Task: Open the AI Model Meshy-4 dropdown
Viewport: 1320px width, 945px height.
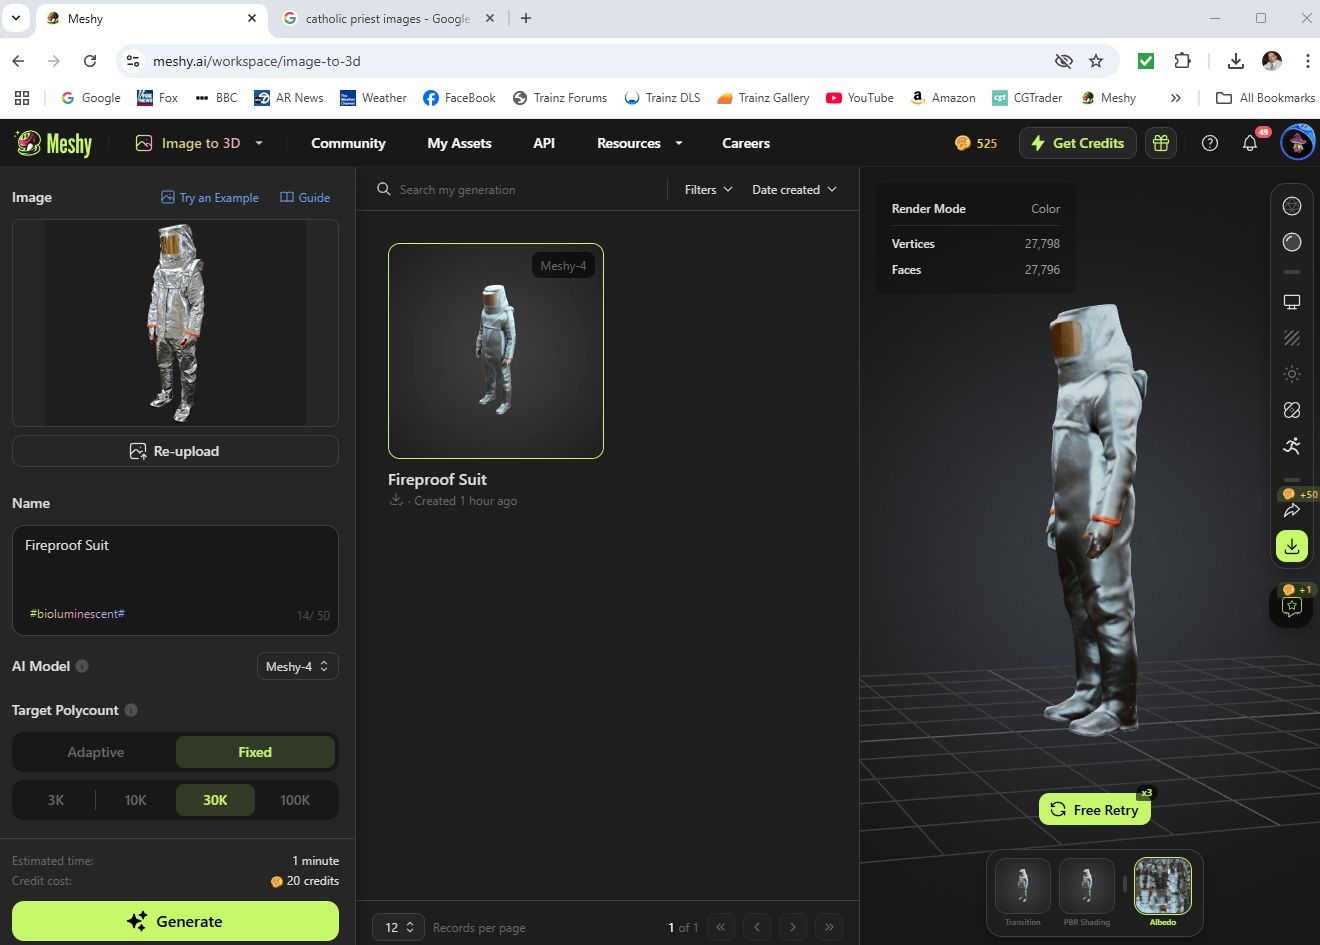Action: pyautogui.click(x=297, y=666)
